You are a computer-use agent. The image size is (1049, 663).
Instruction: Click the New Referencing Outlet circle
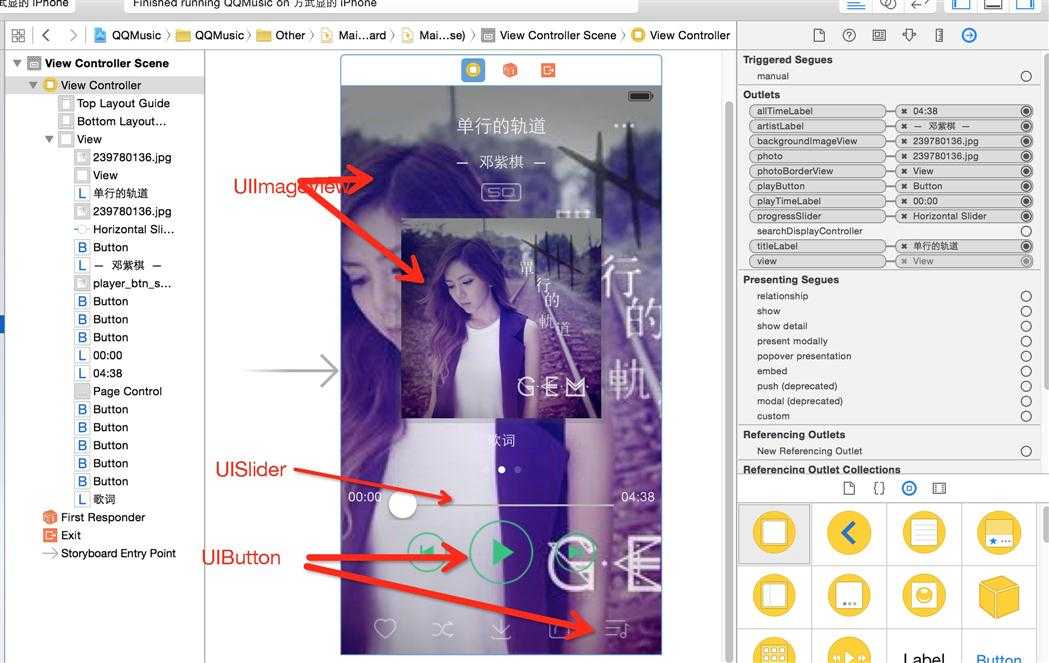click(x=1026, y=451)
